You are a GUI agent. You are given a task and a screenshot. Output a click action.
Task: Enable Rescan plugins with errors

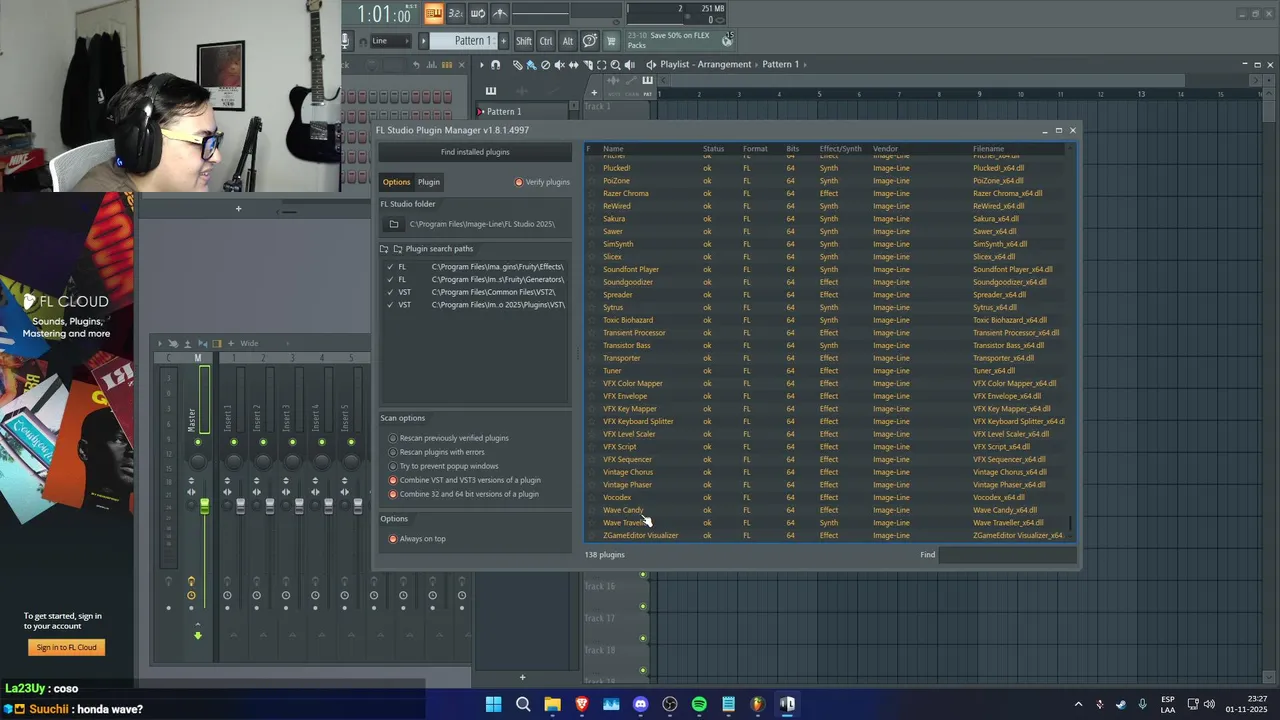393,452
